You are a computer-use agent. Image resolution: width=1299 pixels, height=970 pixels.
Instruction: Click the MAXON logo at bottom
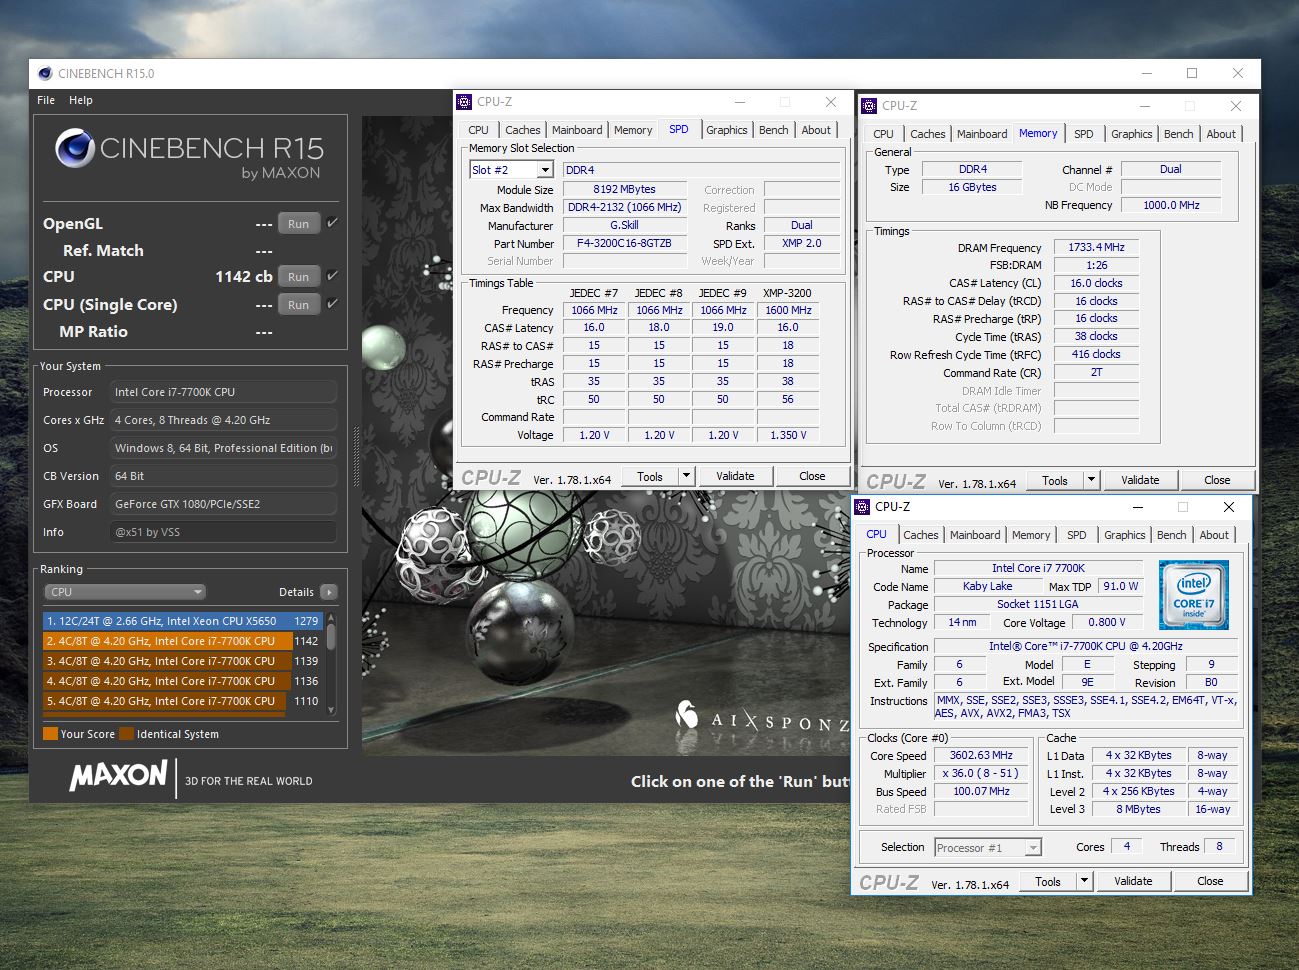click(119, 777)
